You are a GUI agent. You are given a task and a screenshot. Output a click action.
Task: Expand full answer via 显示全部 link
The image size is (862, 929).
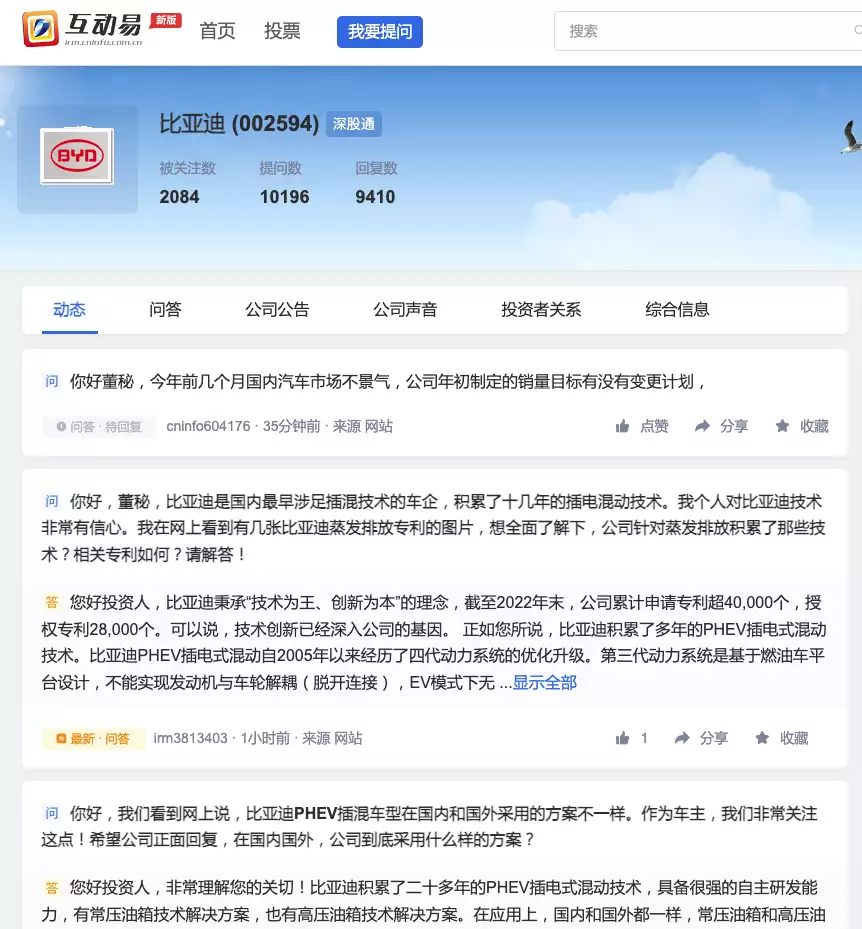tap(545, 683)
